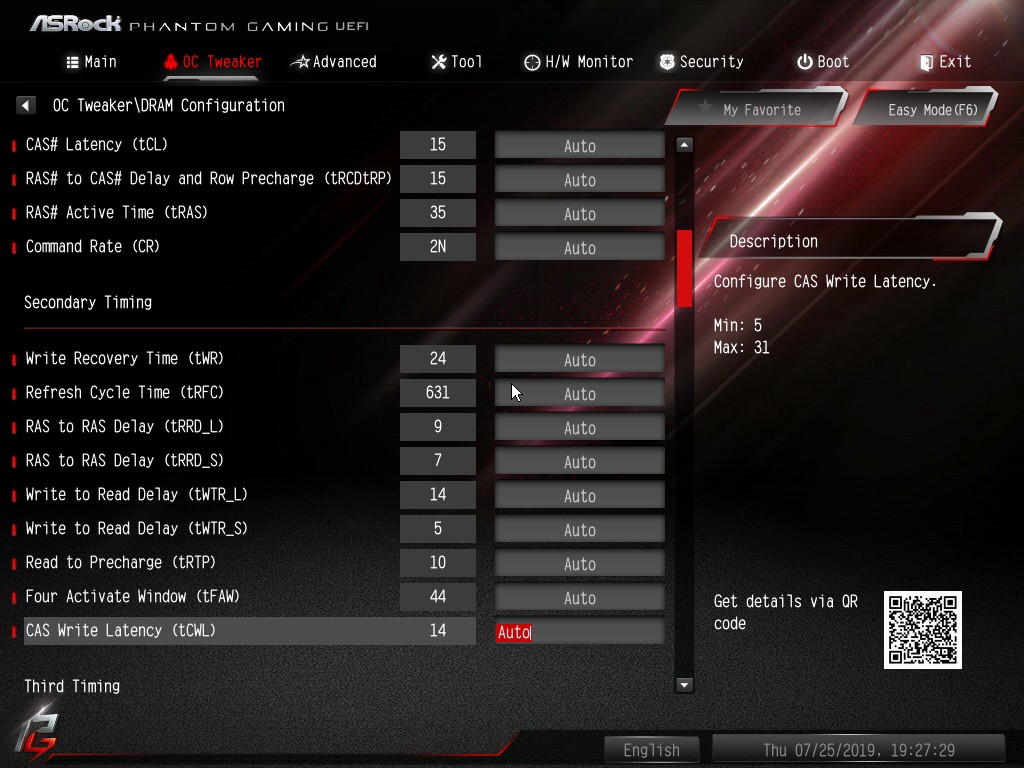Select the Refresh Cycle Time (tRFC) Auto field
The image size is (1024, 768).
click(579, 393)
